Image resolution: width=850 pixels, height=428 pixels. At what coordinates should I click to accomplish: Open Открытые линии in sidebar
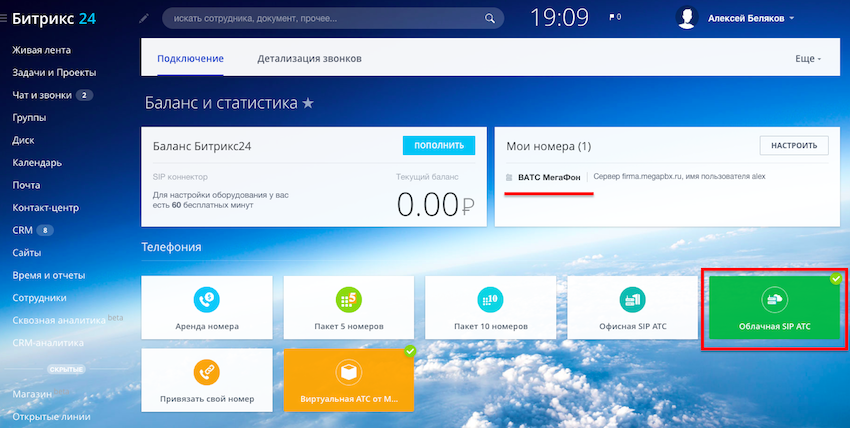pos(51,417)
